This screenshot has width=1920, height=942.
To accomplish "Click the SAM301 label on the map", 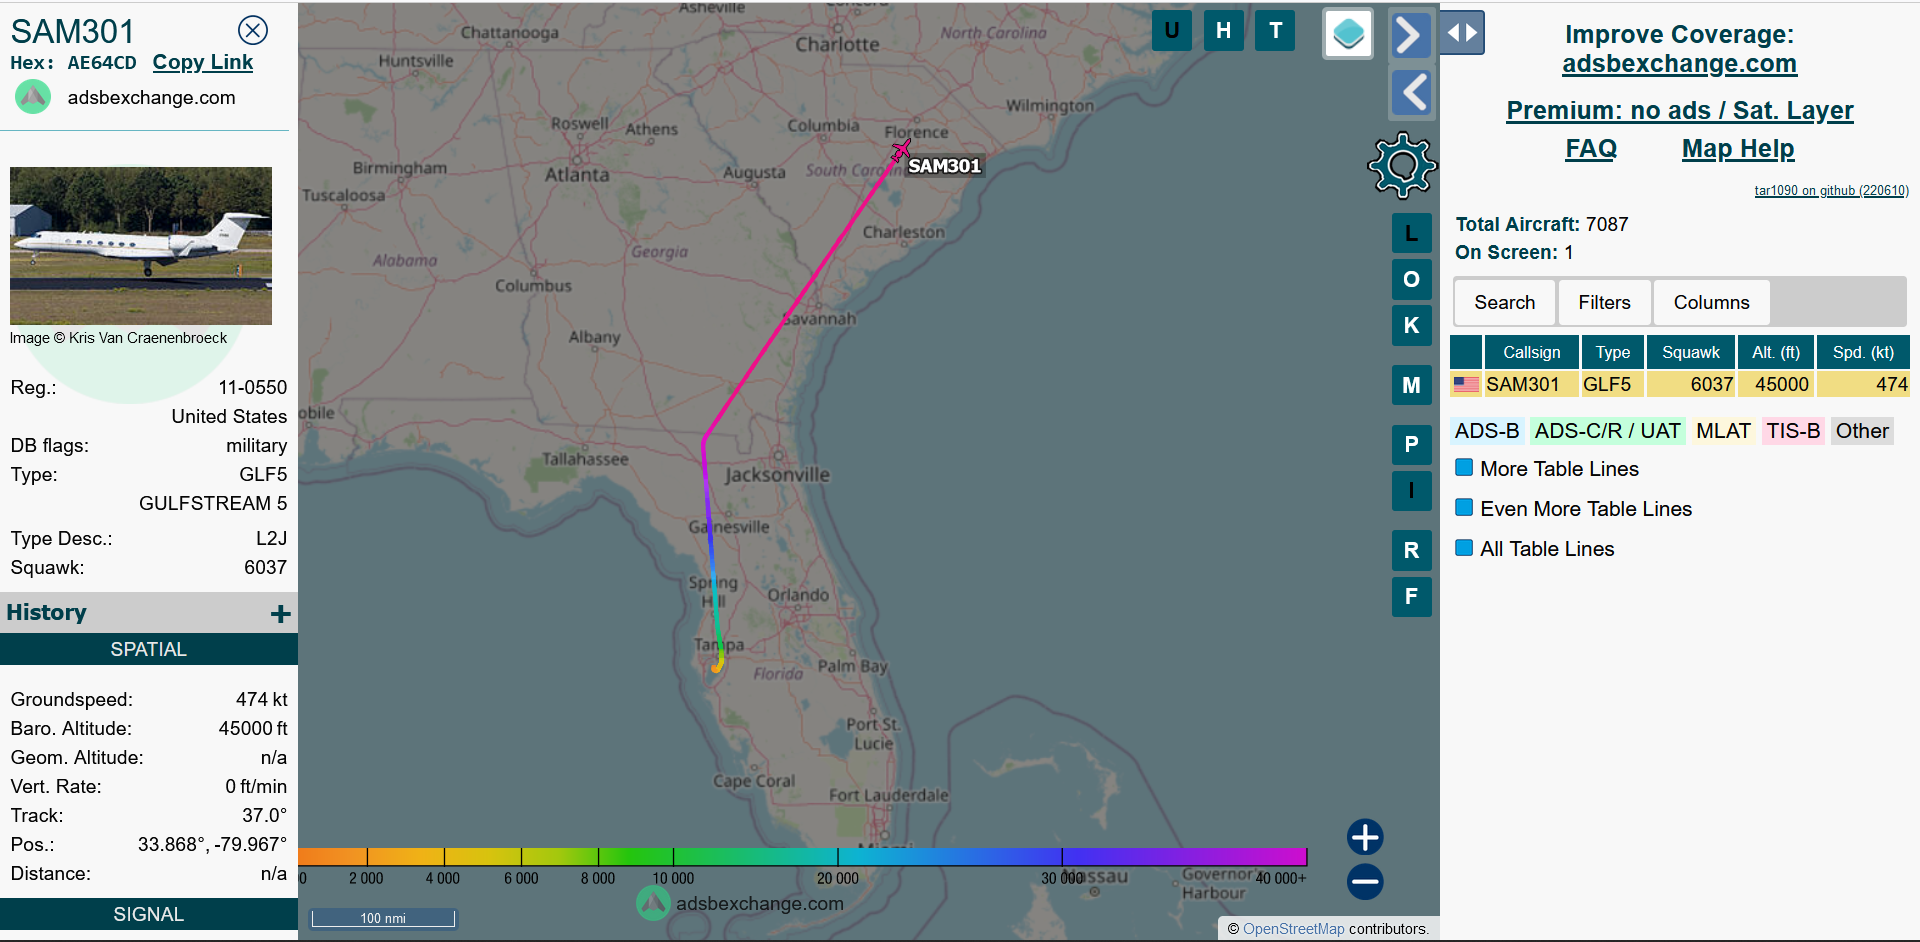I will pyautogui.click(x=944, y=166).
